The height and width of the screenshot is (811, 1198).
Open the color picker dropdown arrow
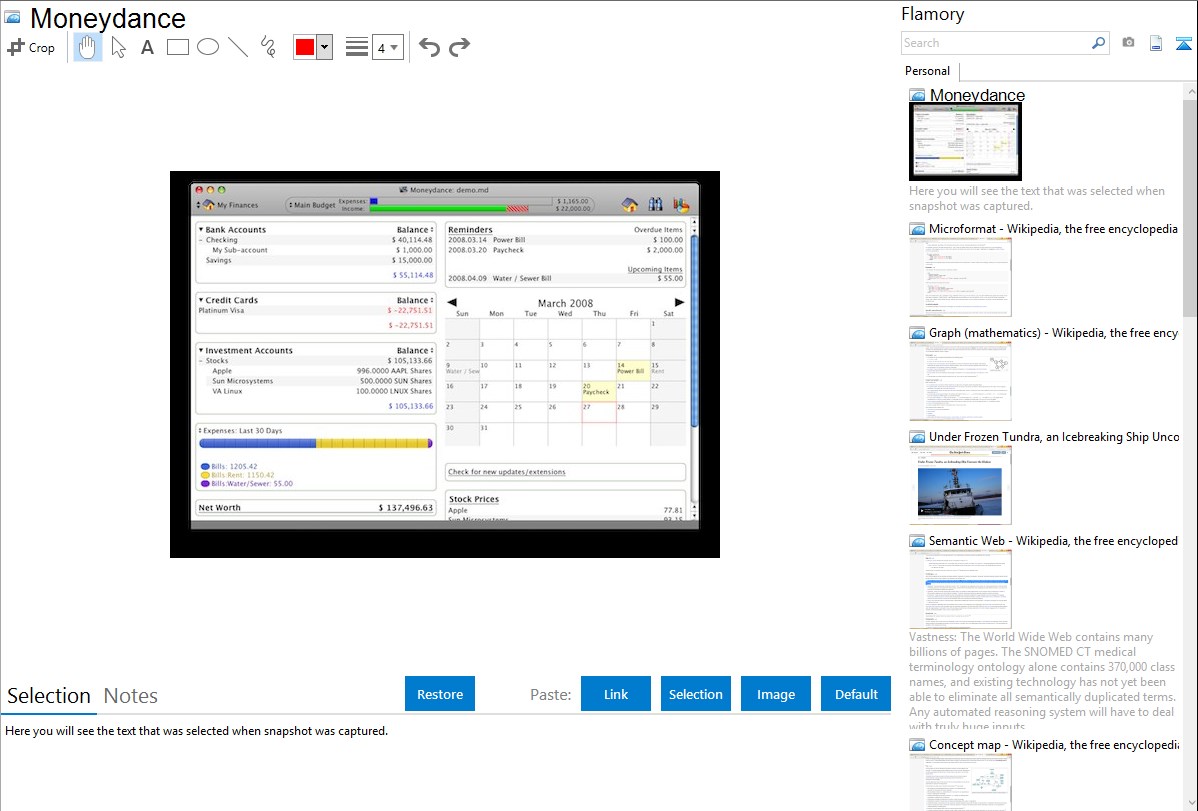(x=324, y=47)
